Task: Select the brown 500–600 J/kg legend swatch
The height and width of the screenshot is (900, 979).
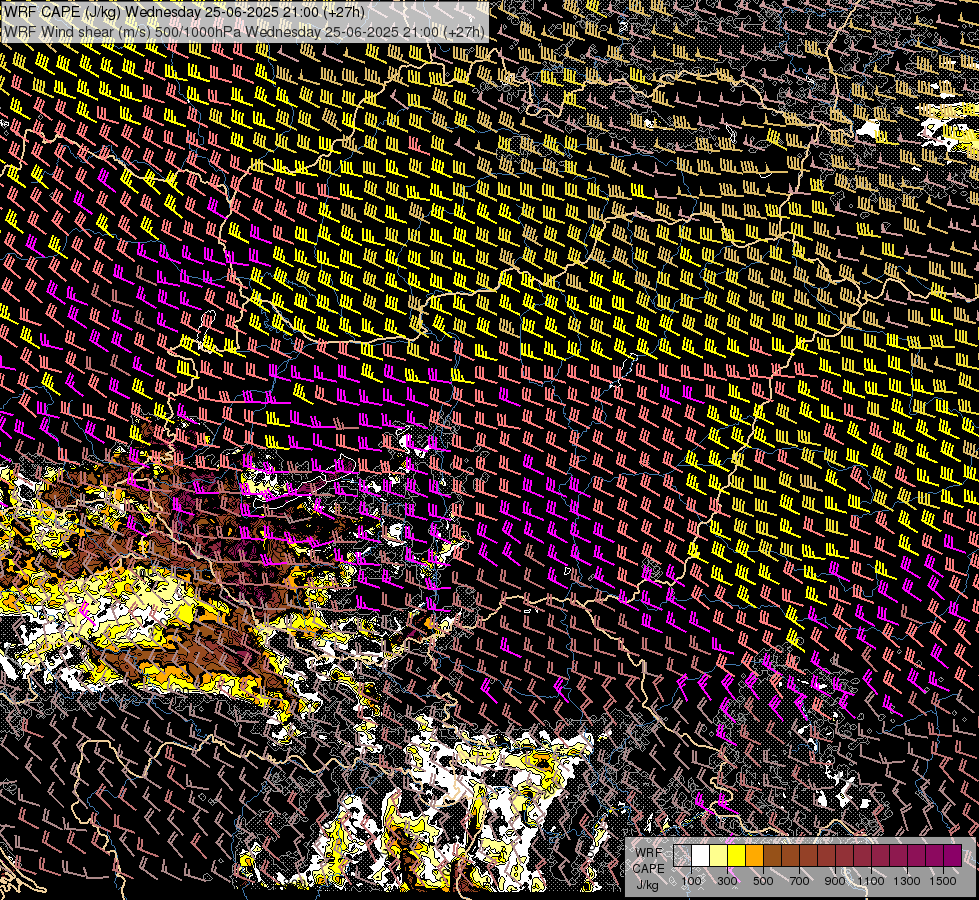Action: (772, 856)
